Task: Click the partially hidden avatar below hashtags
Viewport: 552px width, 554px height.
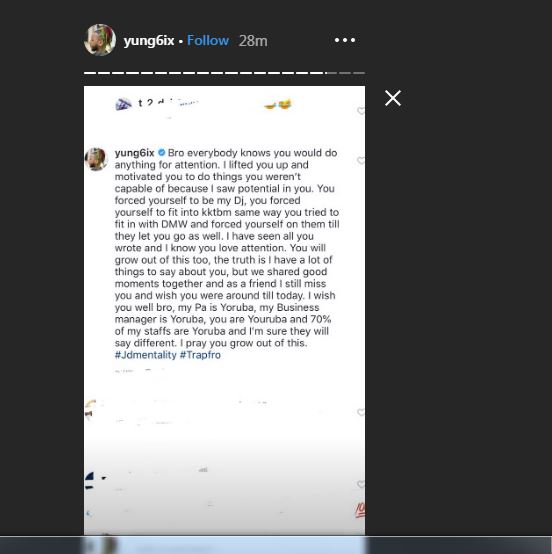Action: 90,410
